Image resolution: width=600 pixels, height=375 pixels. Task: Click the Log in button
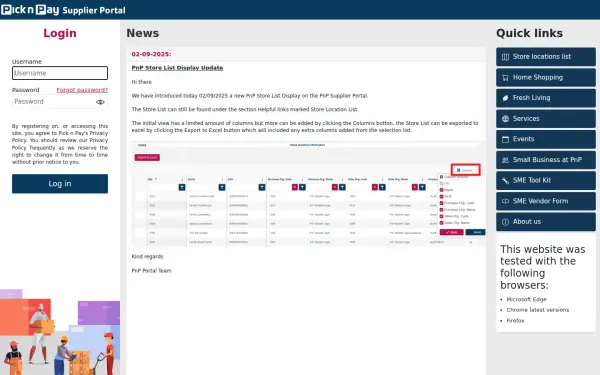pos(60,184)
